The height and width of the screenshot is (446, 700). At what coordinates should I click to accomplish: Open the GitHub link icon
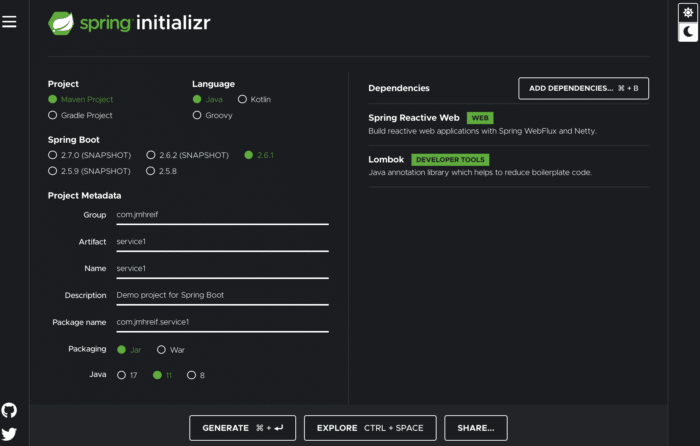click(9, 410)
